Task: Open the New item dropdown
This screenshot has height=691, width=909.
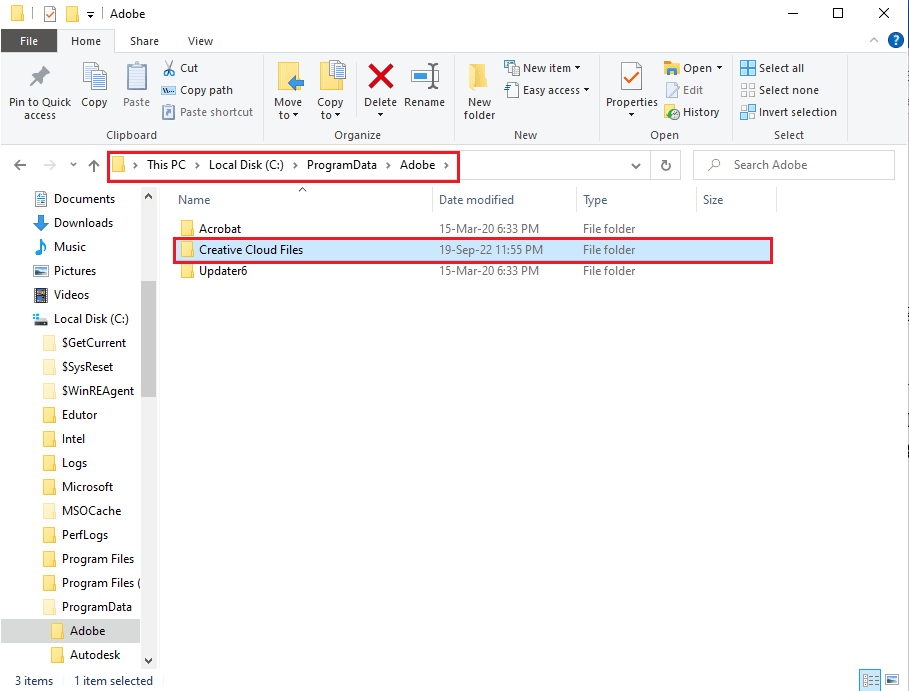Action: 542,68
